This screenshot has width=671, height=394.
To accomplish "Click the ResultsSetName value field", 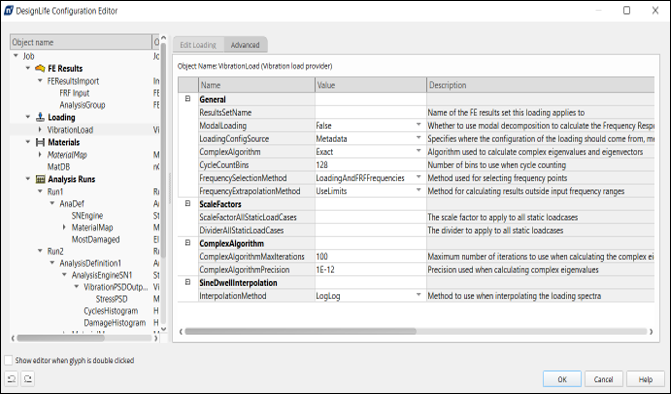I will tap(370, 113).
